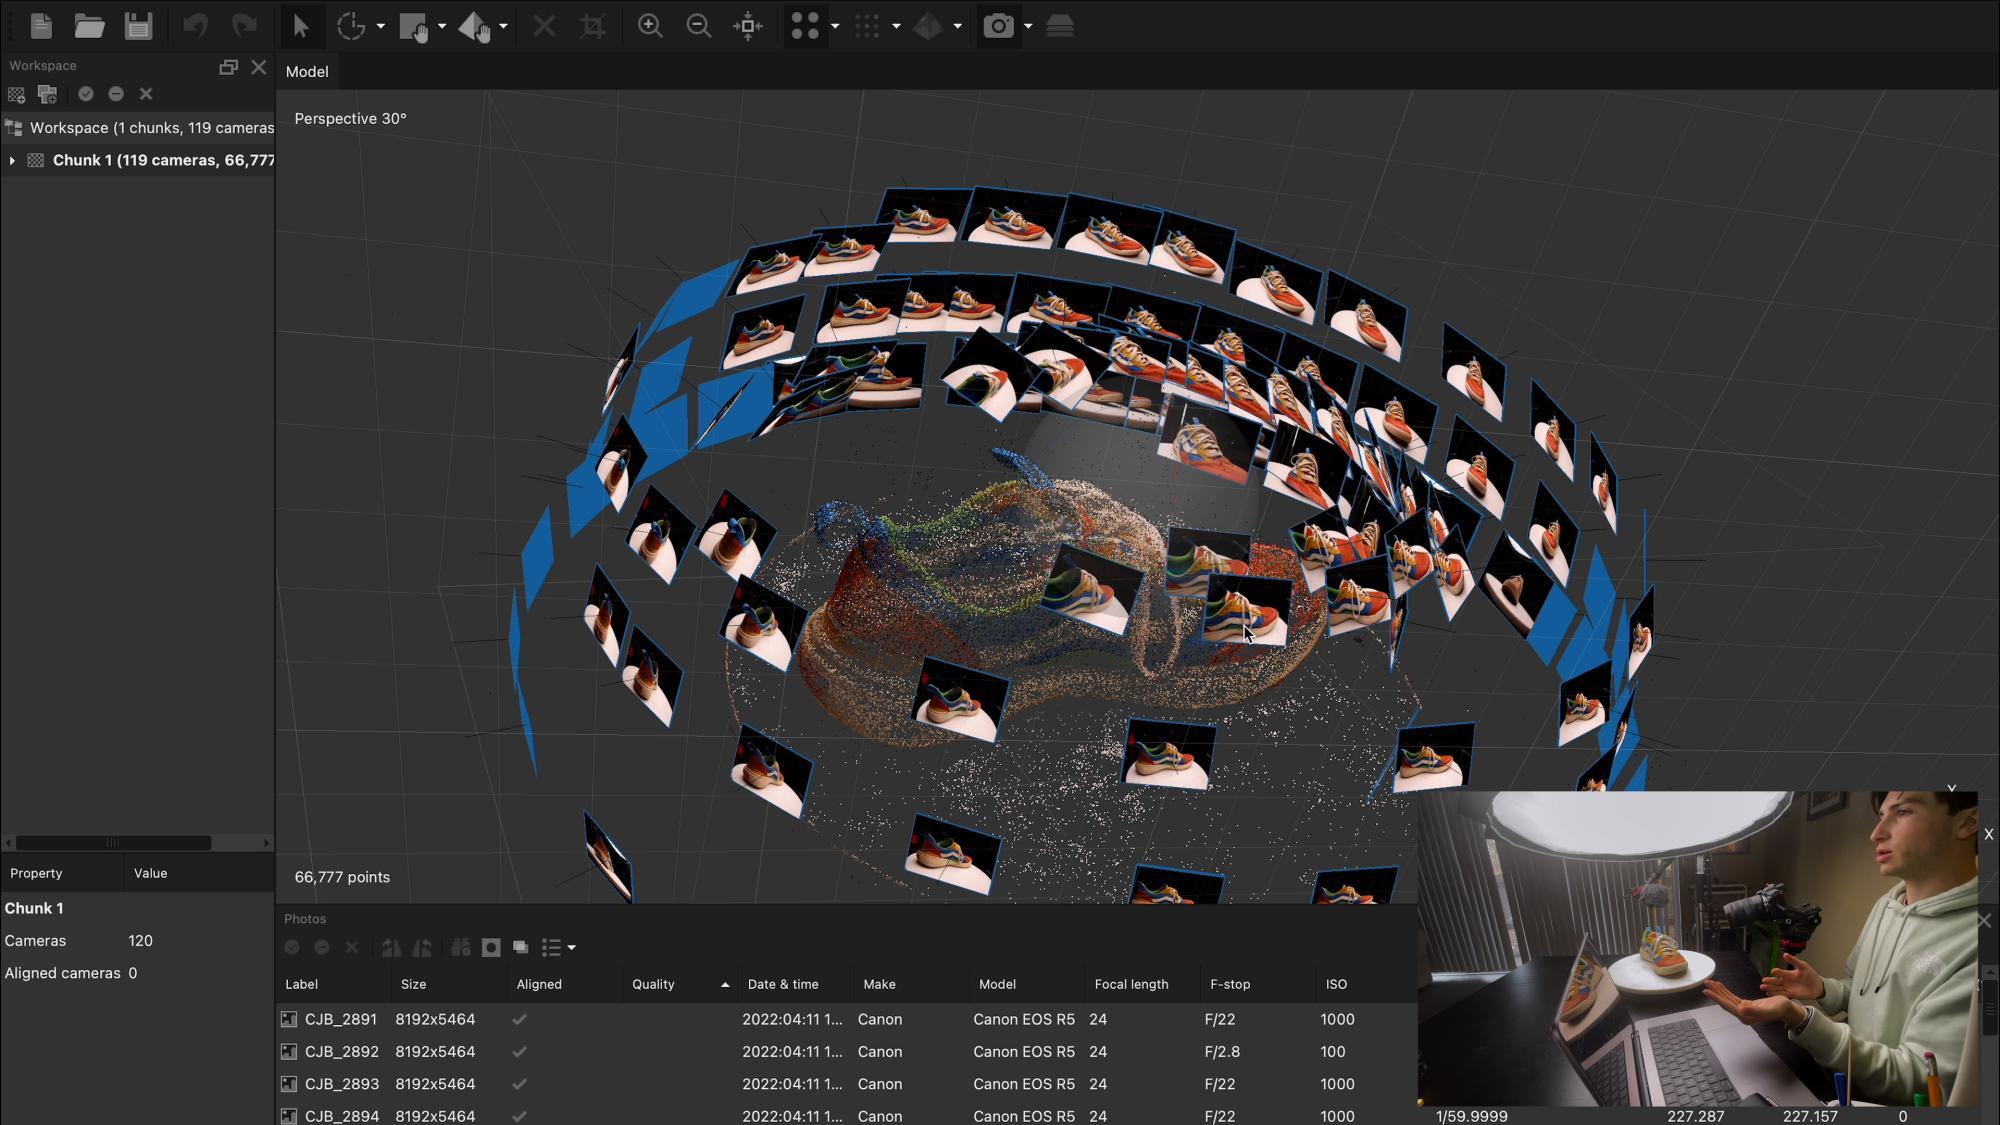Image resolution: width=2000 pixels, height=1125 pixels.
Task: Toggle Show Depth Maps in Photos toolbar
Action: 521,947
